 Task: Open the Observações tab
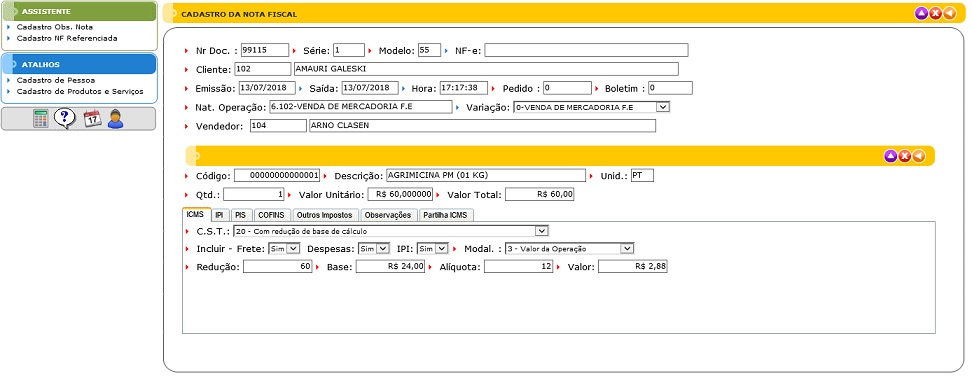[x=387, y=215]
